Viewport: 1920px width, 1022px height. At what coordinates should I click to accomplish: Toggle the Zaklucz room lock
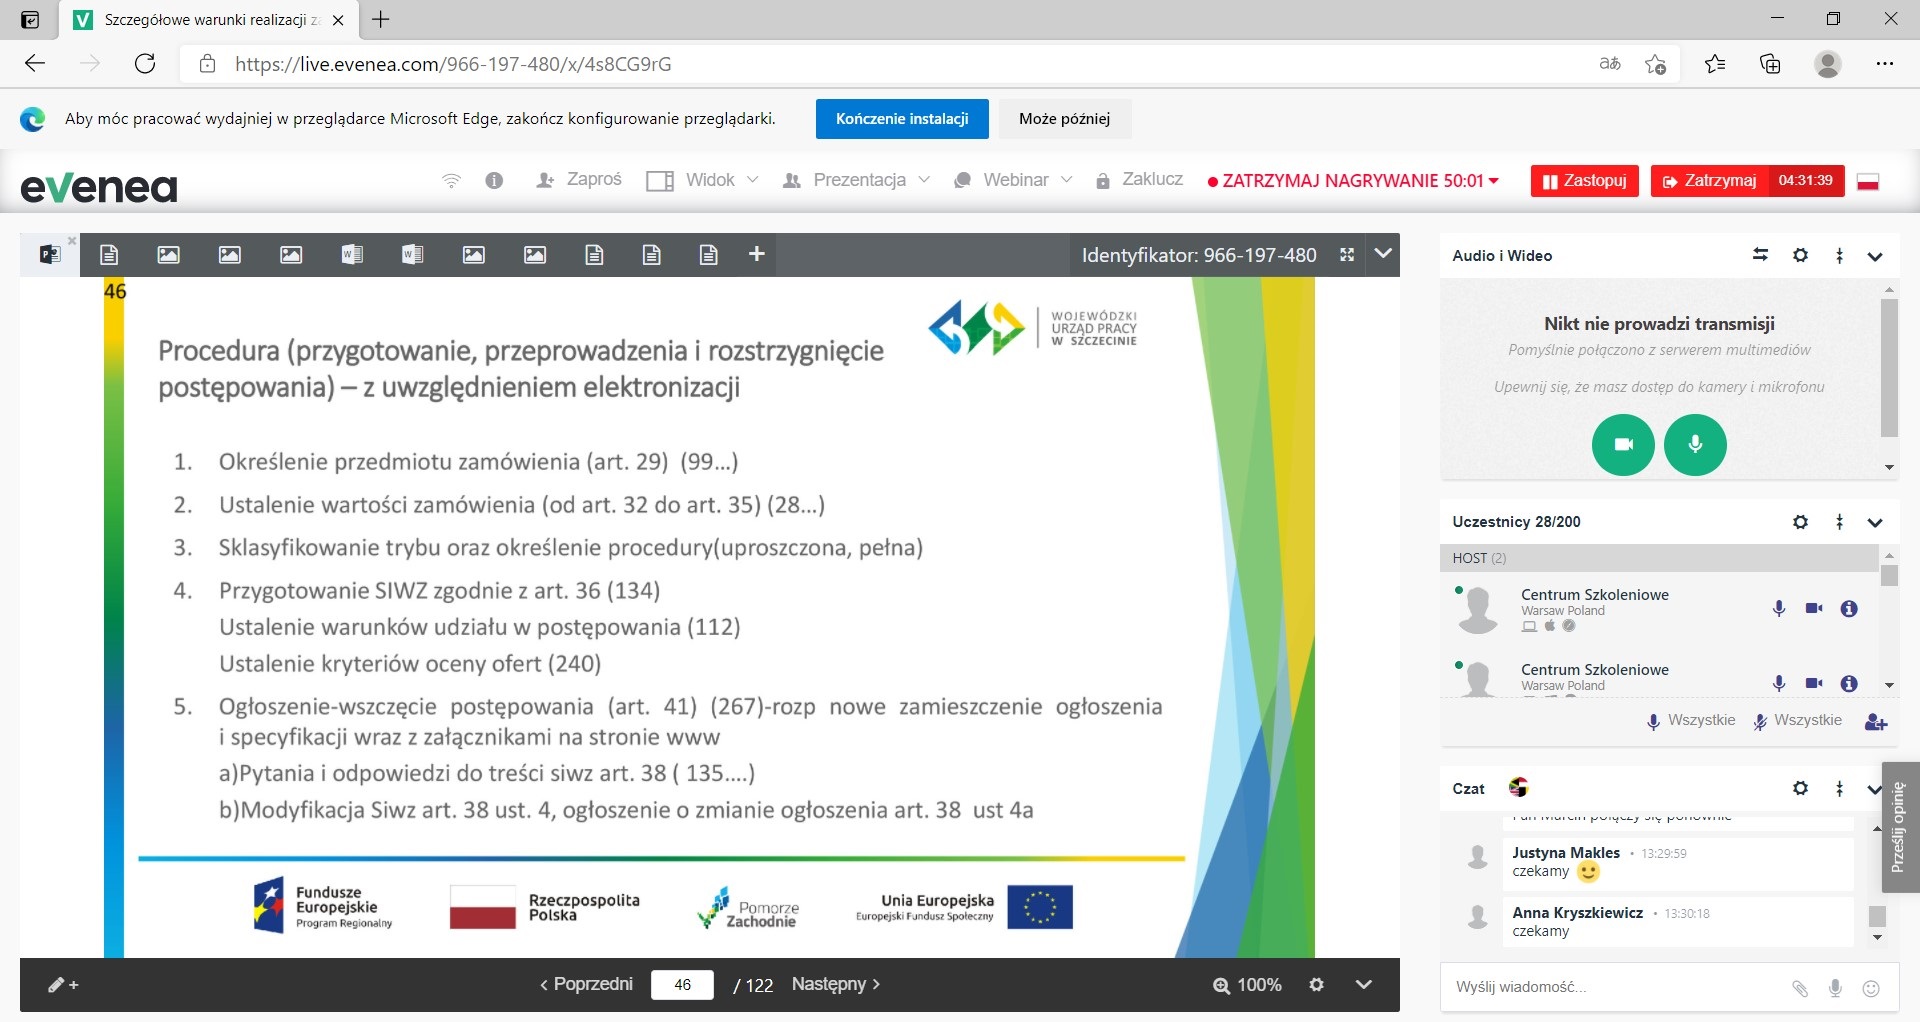coord(1139,180)
